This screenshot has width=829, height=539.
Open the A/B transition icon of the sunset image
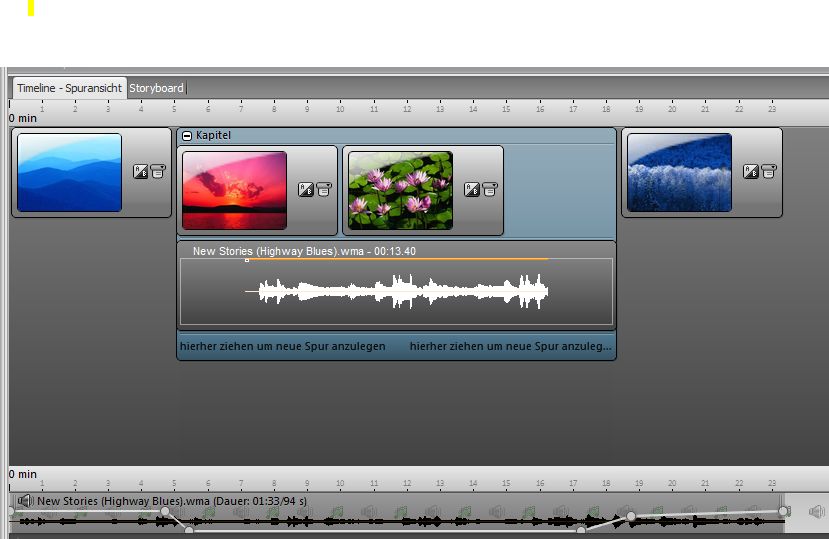coord(306,190)
